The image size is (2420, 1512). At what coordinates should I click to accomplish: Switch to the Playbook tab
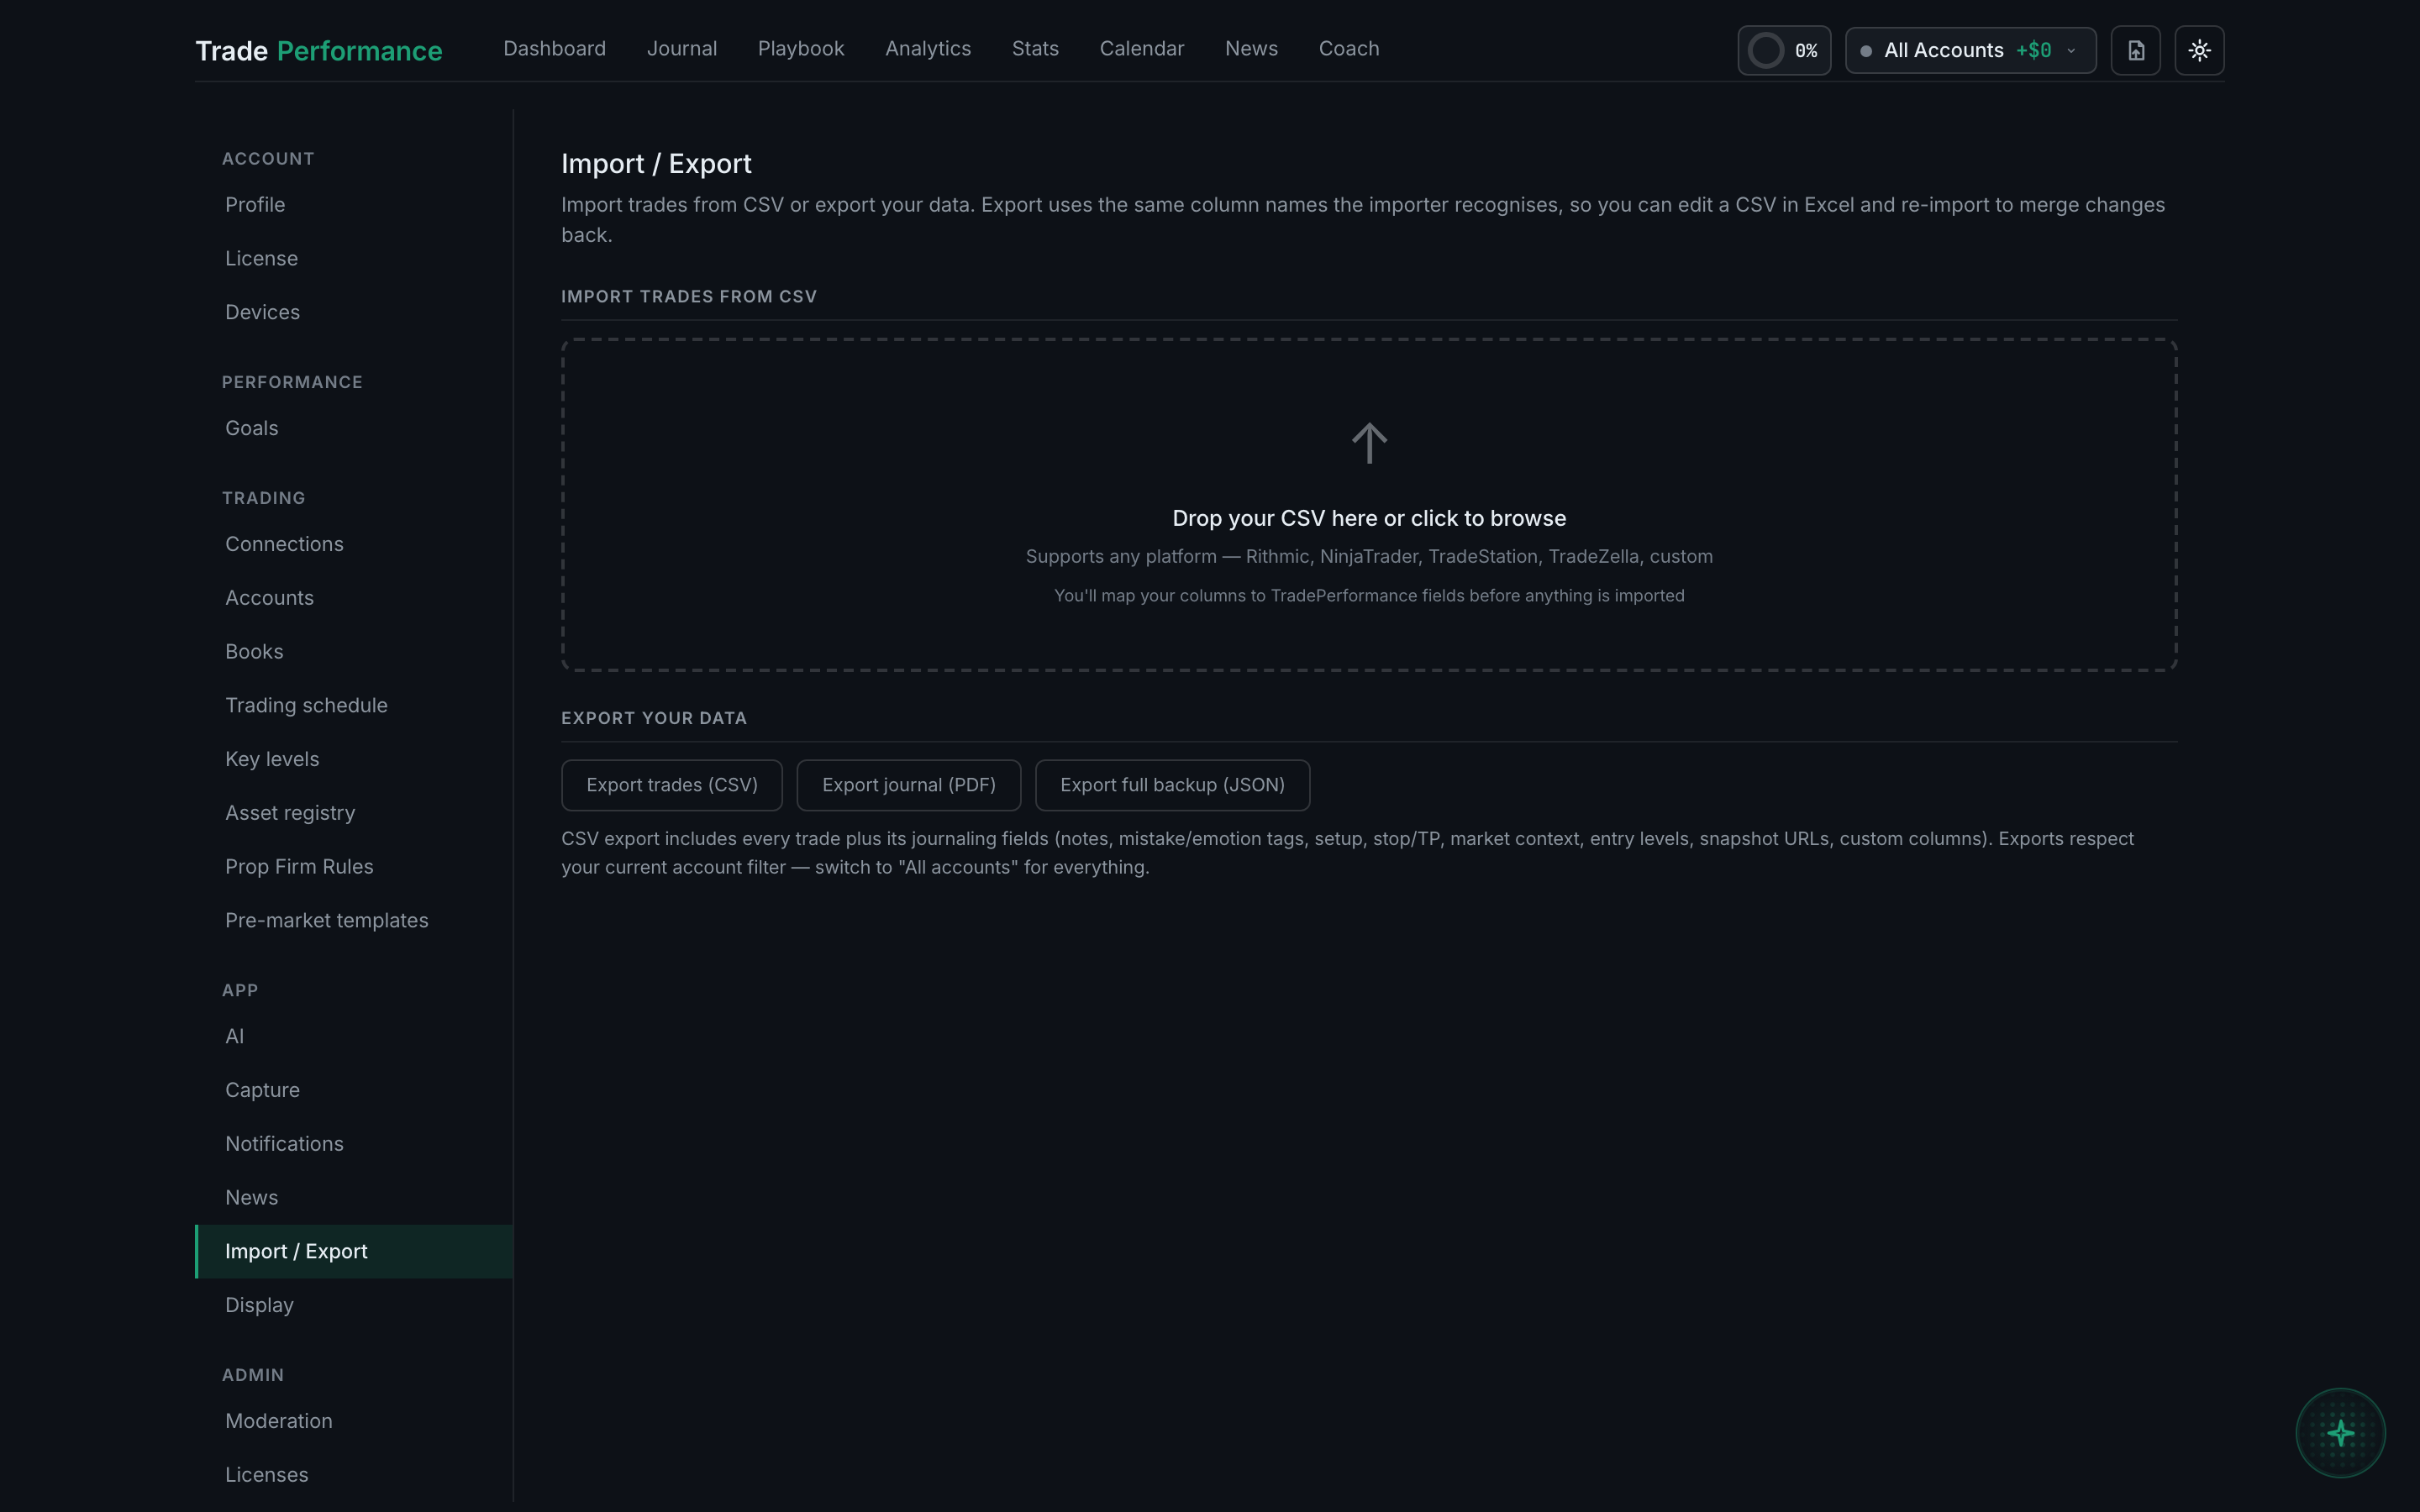coord(801,49)
